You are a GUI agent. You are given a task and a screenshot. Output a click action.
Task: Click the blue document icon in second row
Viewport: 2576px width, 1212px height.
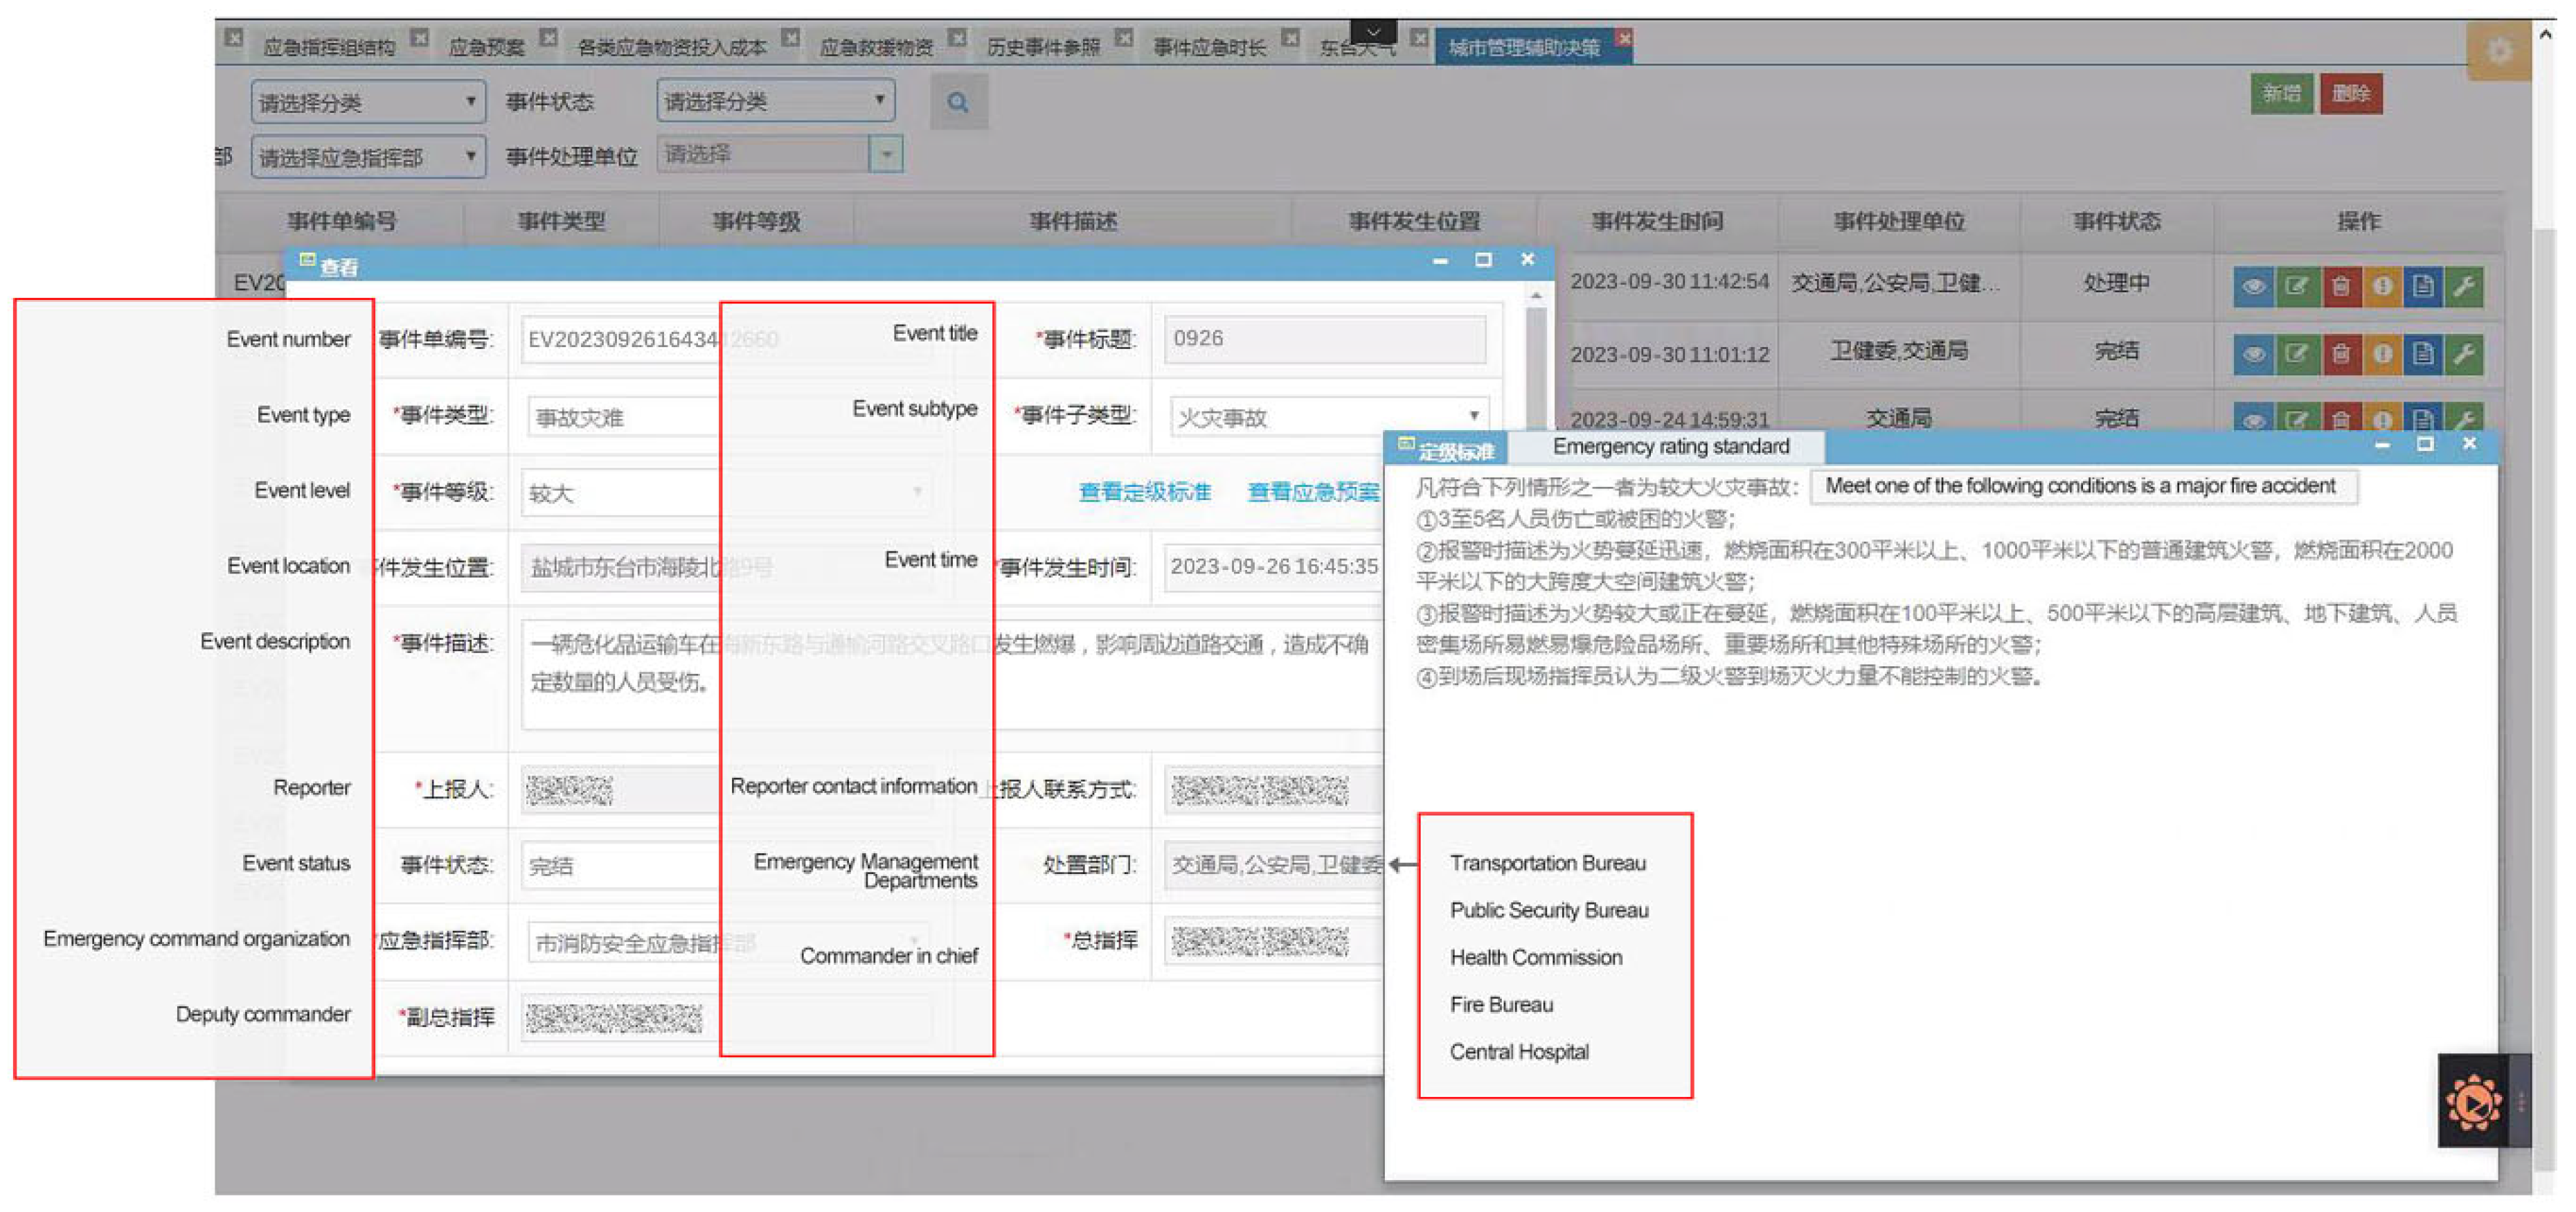pyautogui.click(x=2423, y=354)
